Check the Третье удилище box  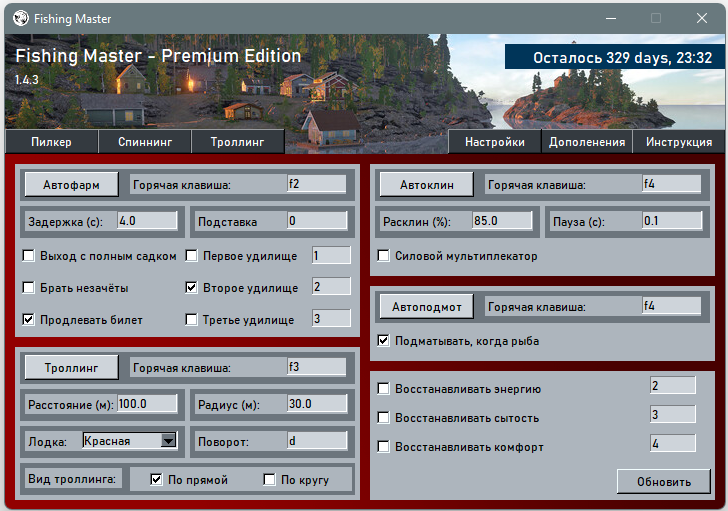click(x=192, y=319)
